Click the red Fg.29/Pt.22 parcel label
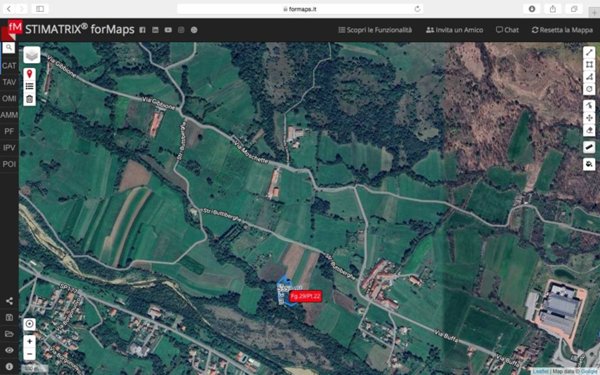The image size is (600, 375). pos(305,296)
